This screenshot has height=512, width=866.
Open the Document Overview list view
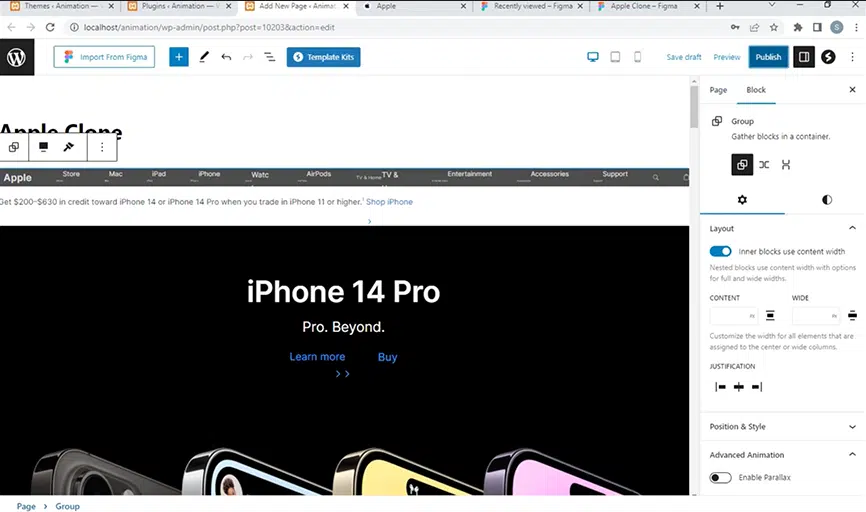pos(270,57)
